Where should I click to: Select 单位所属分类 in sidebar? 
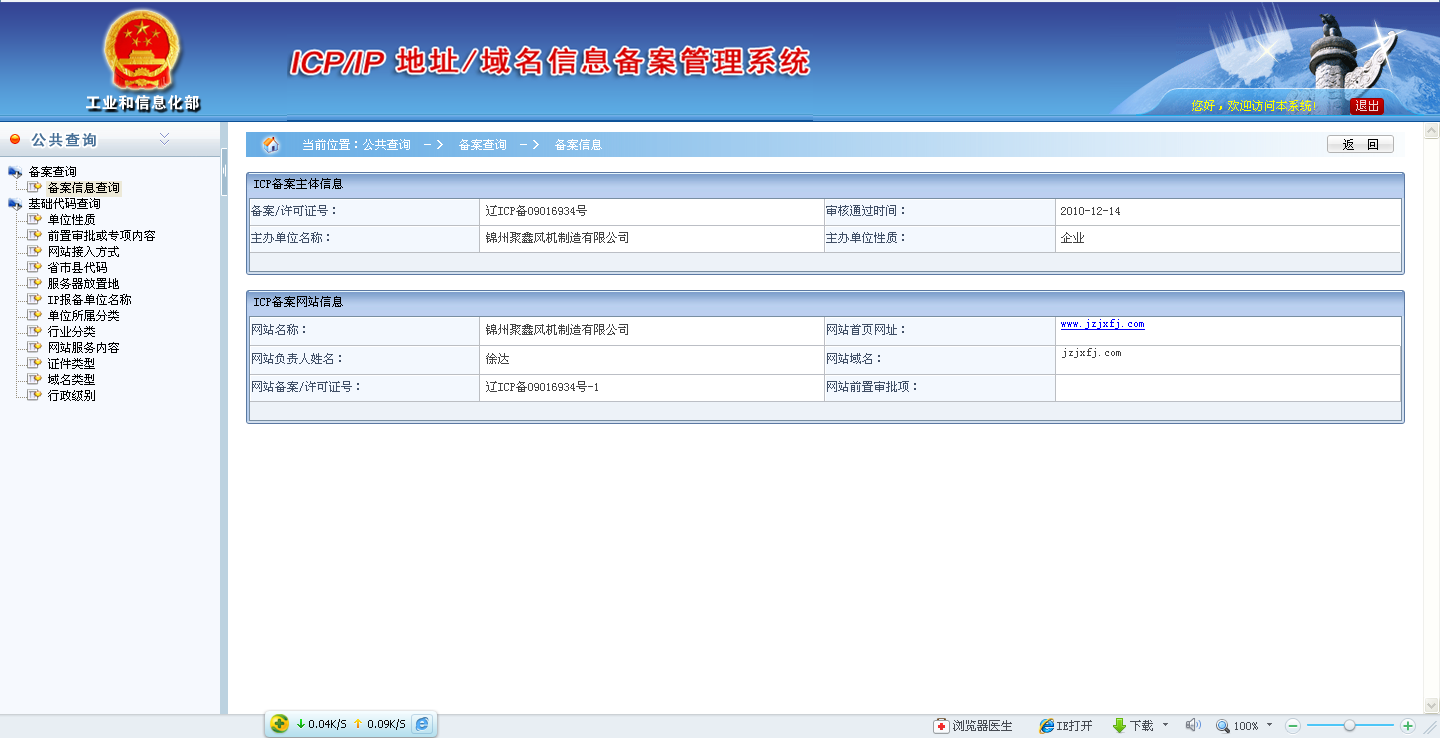pos(84,316)
